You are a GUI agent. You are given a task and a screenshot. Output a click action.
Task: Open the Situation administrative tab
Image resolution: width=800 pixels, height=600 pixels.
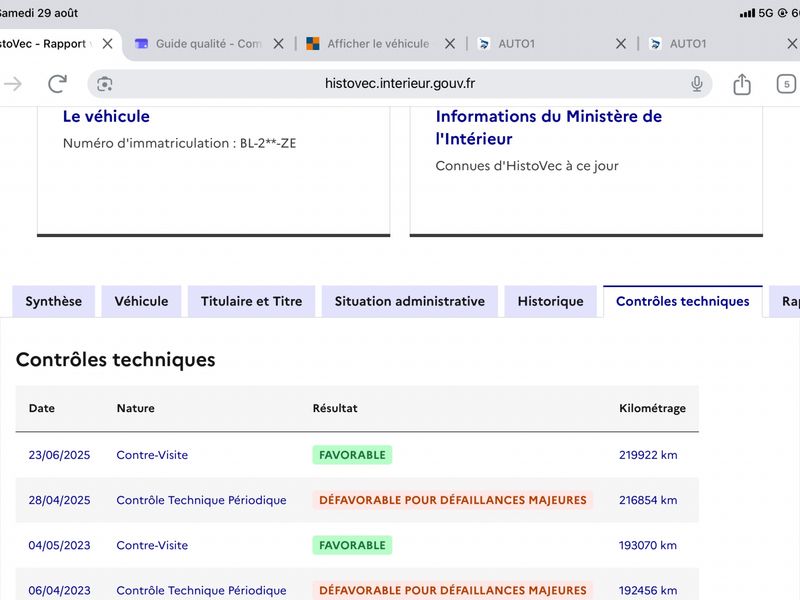[410, 302]
